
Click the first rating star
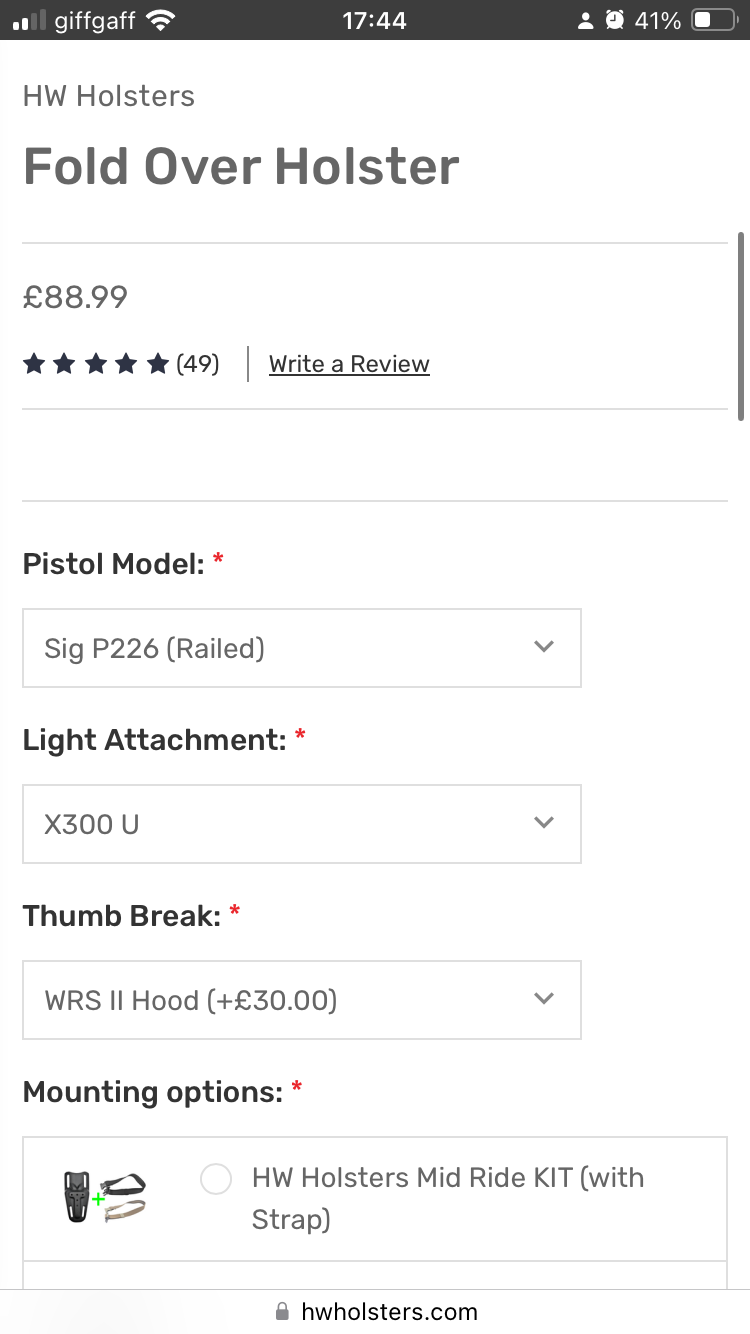coord(34,364)
